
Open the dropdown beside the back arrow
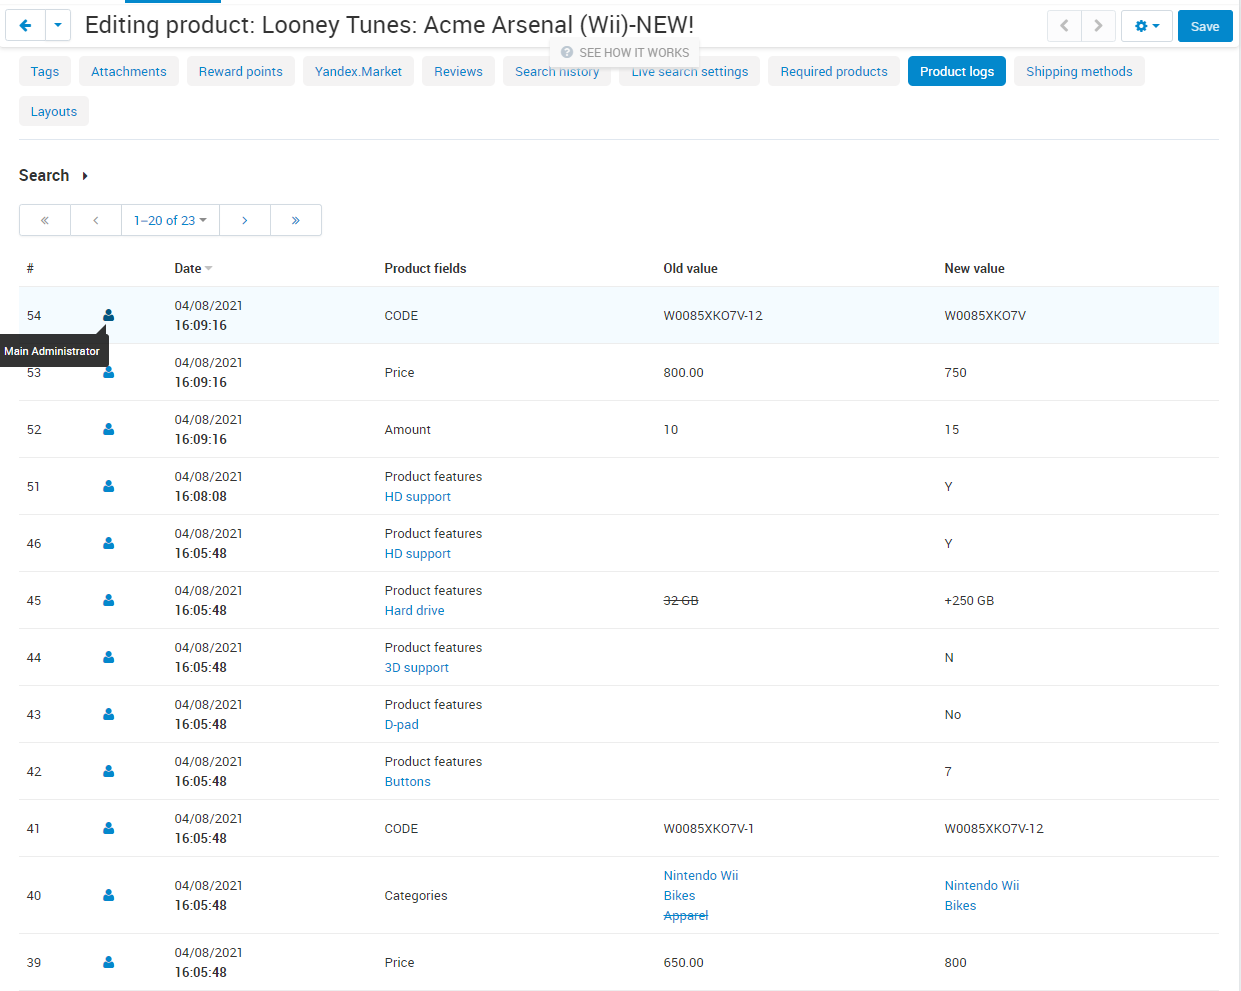pos(58,26)
